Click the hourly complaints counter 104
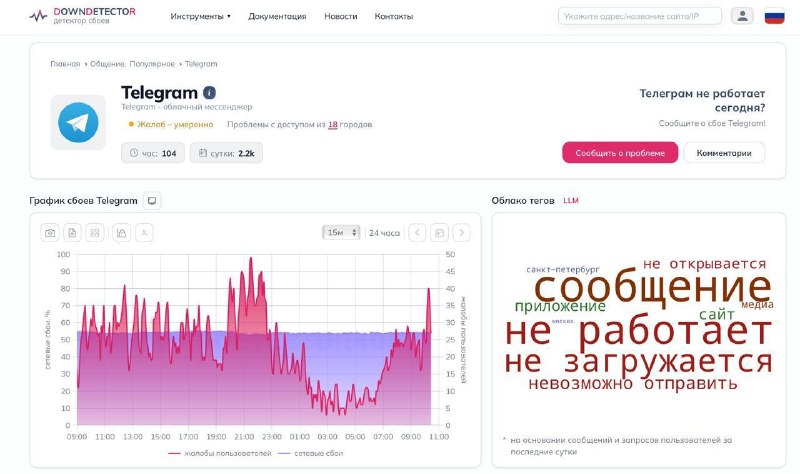The width and height of the screenshot is (800, 474). point(153,153)
